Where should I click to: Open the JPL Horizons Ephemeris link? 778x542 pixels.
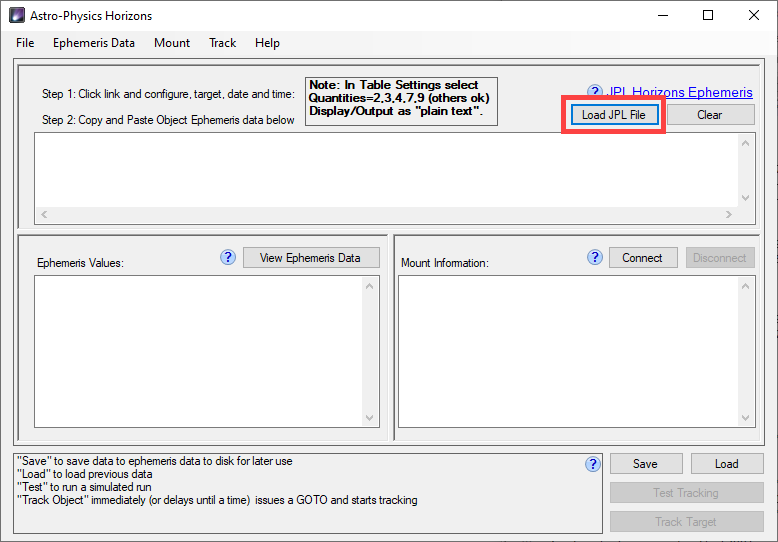679,92
